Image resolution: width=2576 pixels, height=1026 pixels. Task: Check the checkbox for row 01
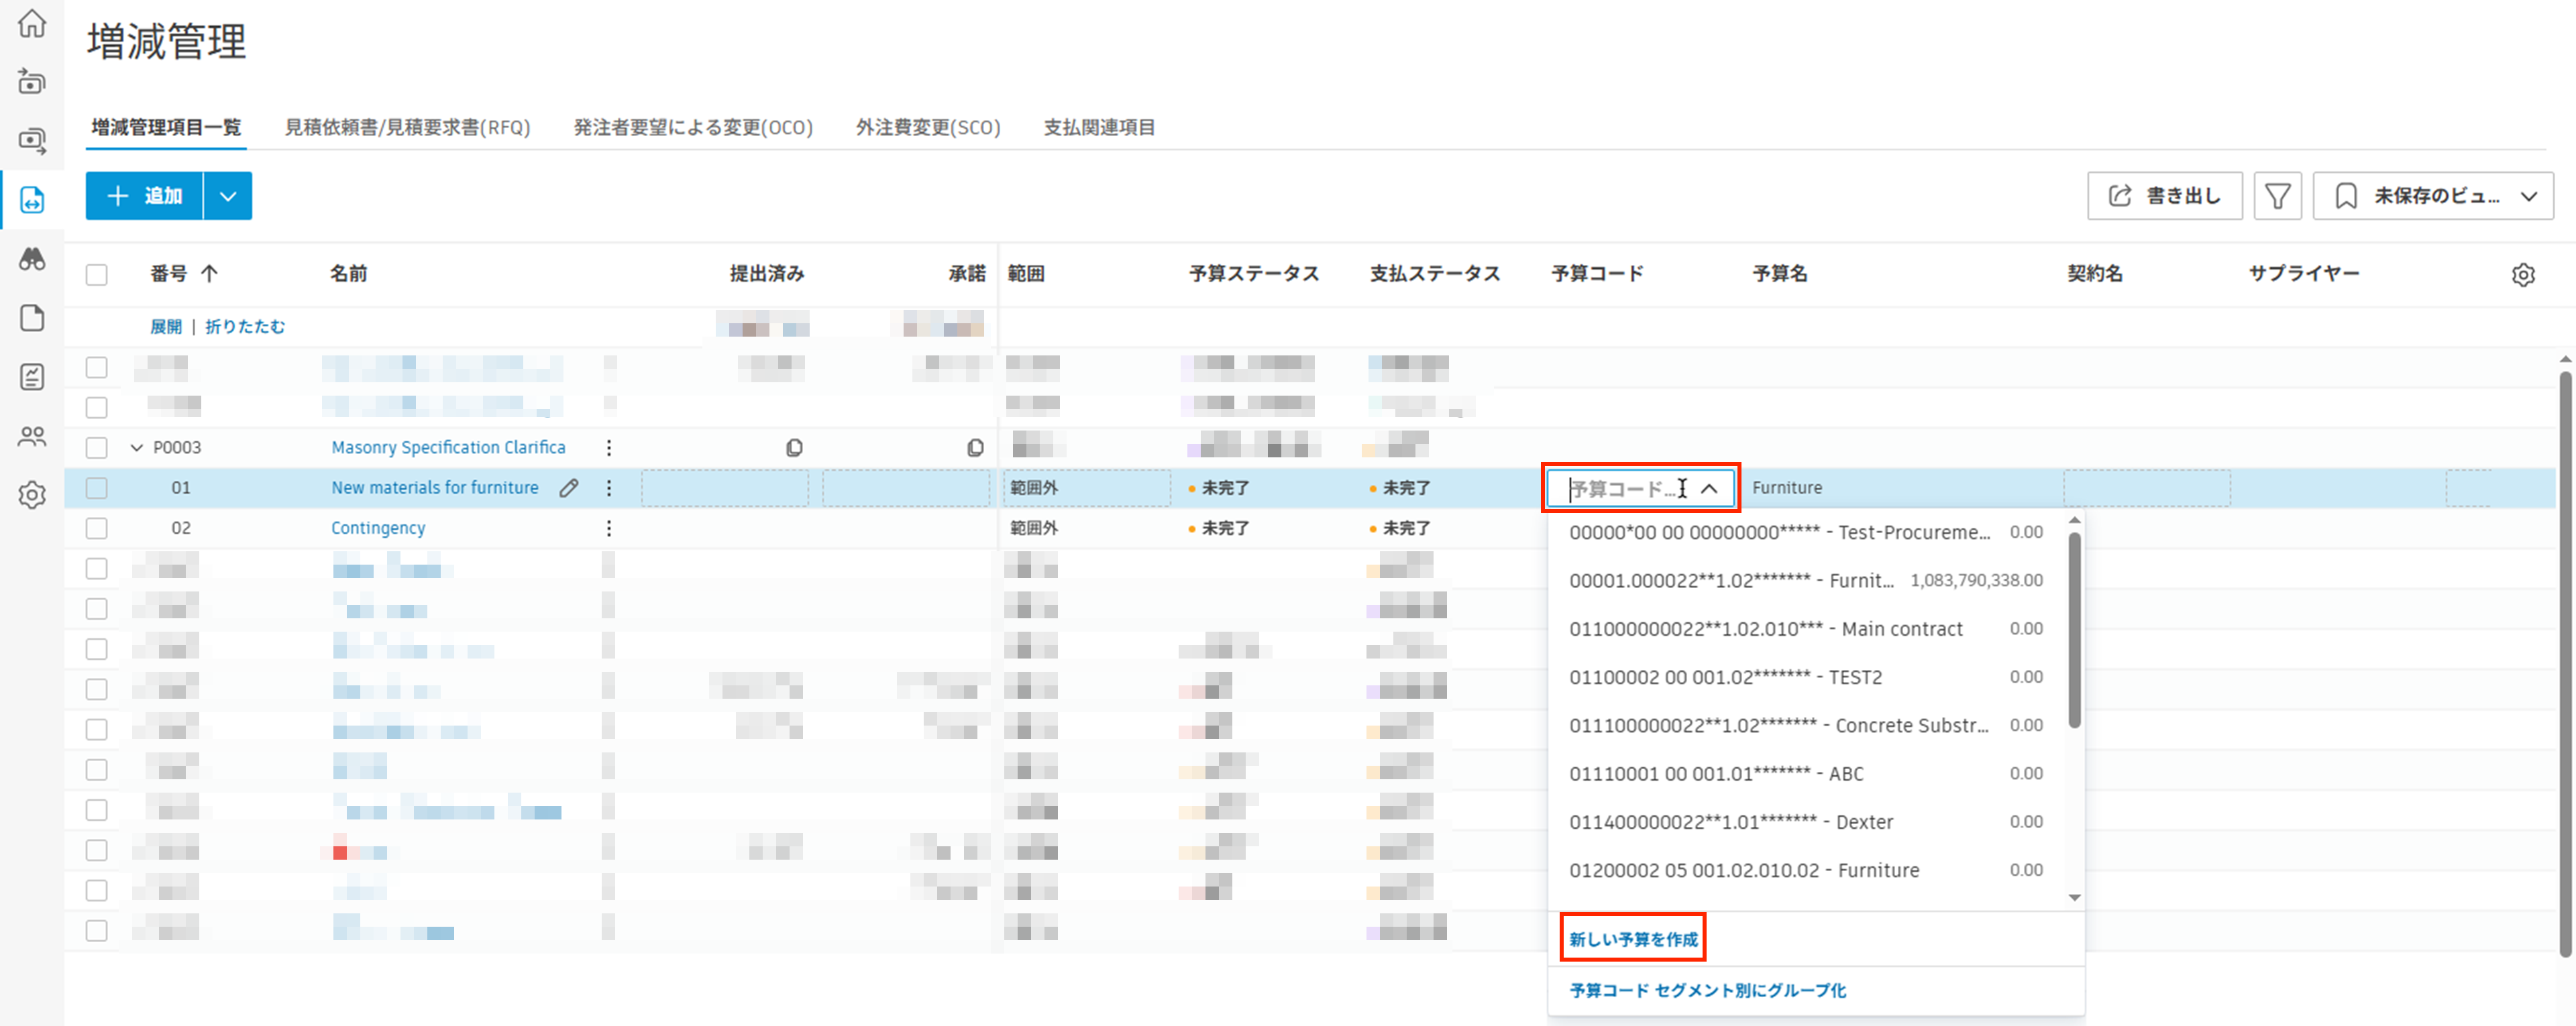[96, 488]
